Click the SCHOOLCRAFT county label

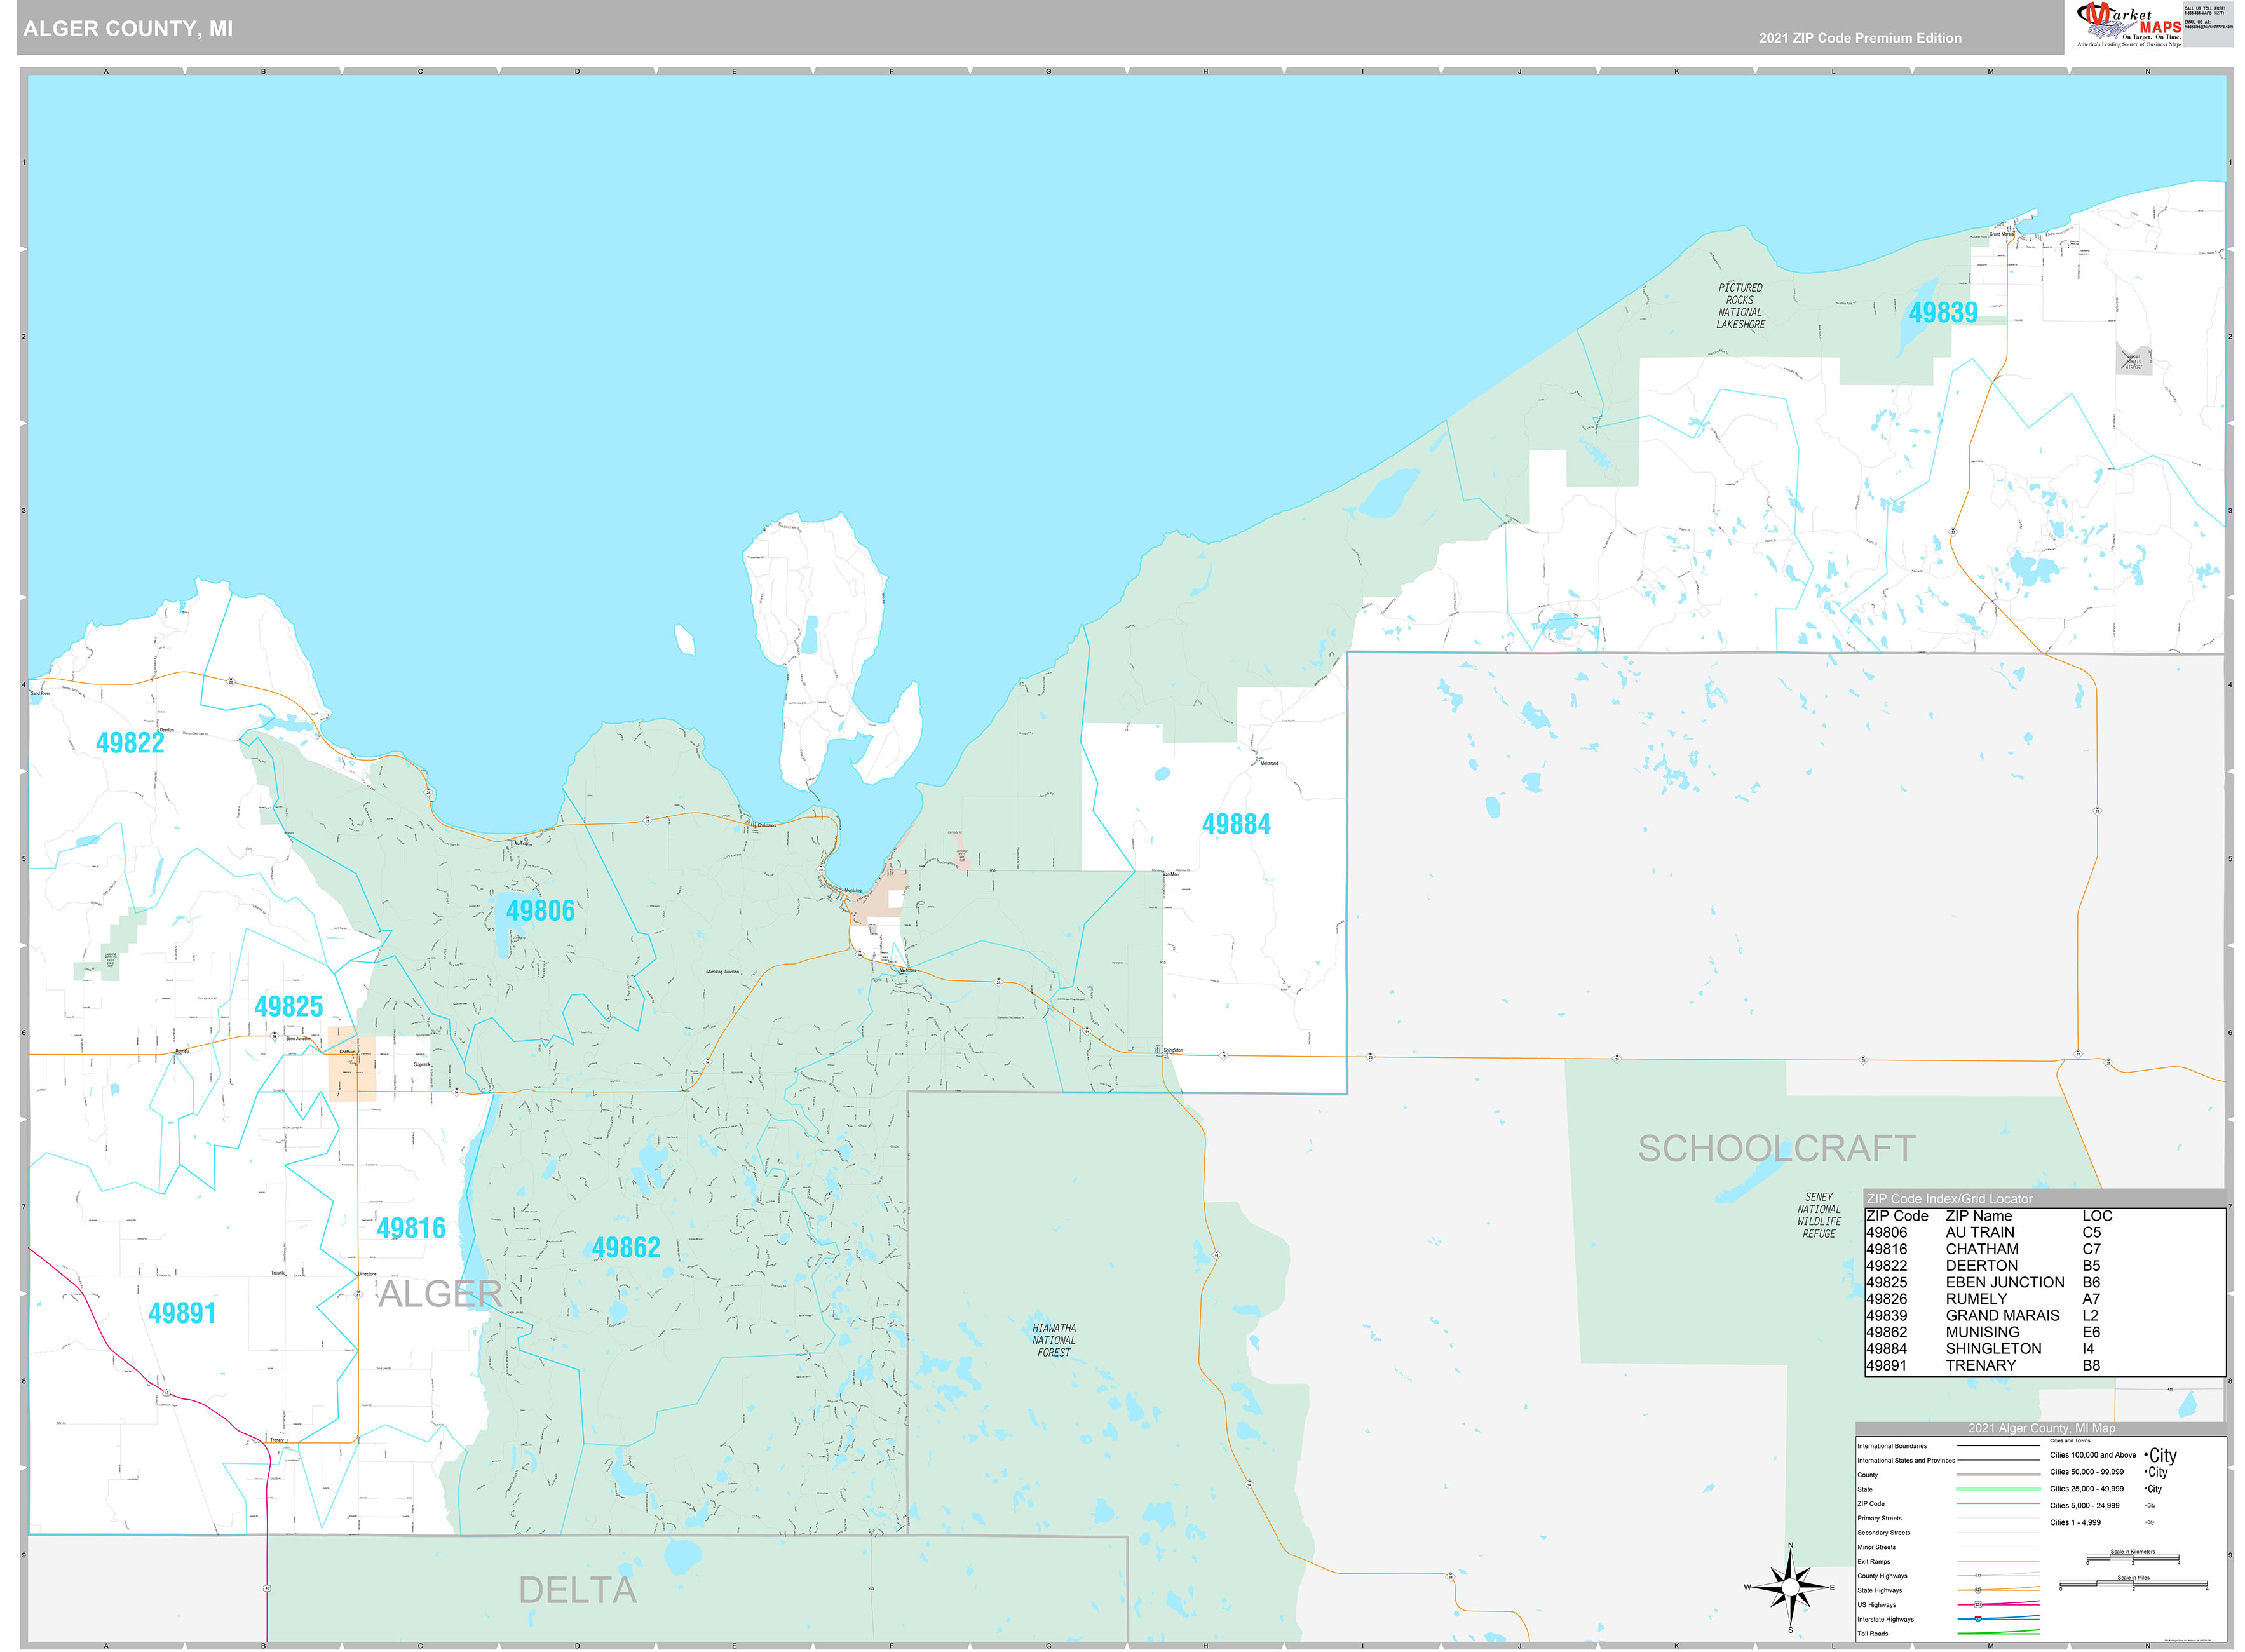click(1776, 1149)
